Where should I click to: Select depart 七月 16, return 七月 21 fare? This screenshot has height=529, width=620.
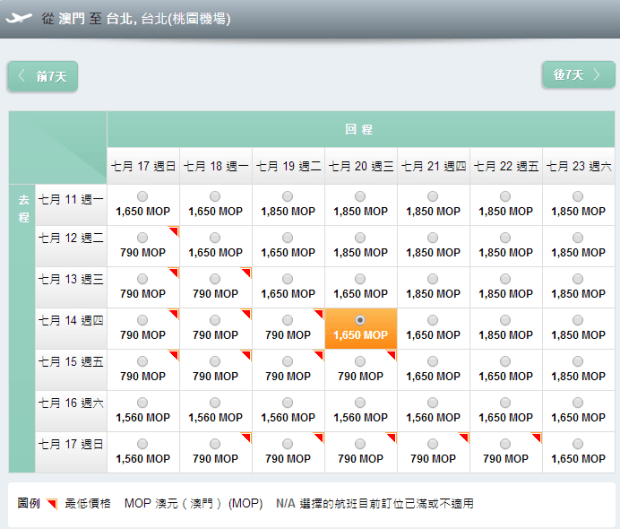point(433,403)
